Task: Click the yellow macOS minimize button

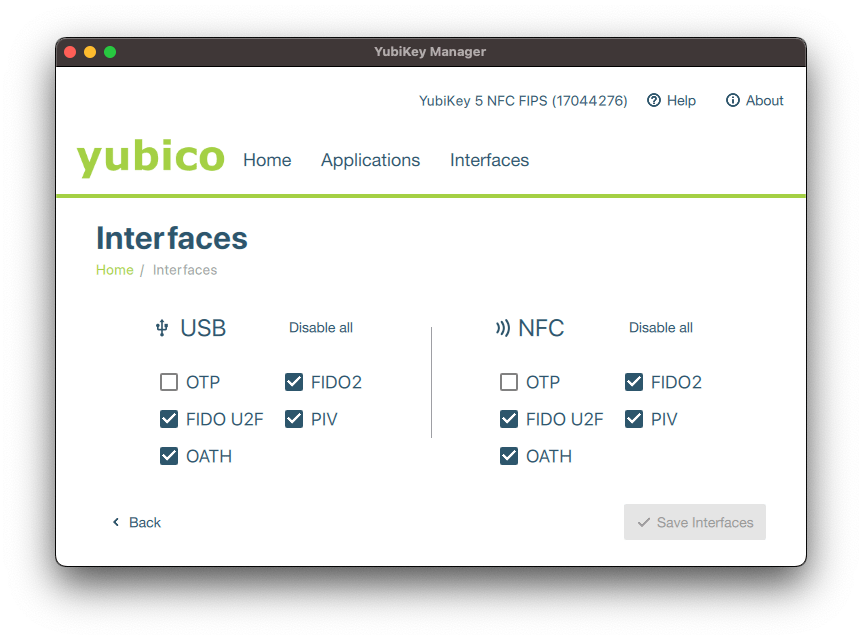Action: pos(90,52)
